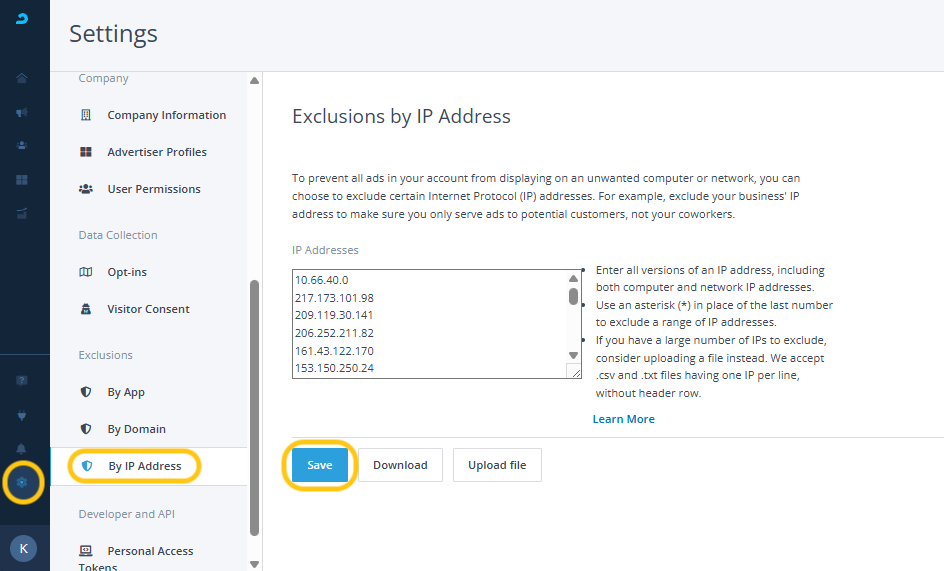Click the settings gear icon in the rail
The height and width of the screenshot is (571, 944).
click(x=22, y=483)
